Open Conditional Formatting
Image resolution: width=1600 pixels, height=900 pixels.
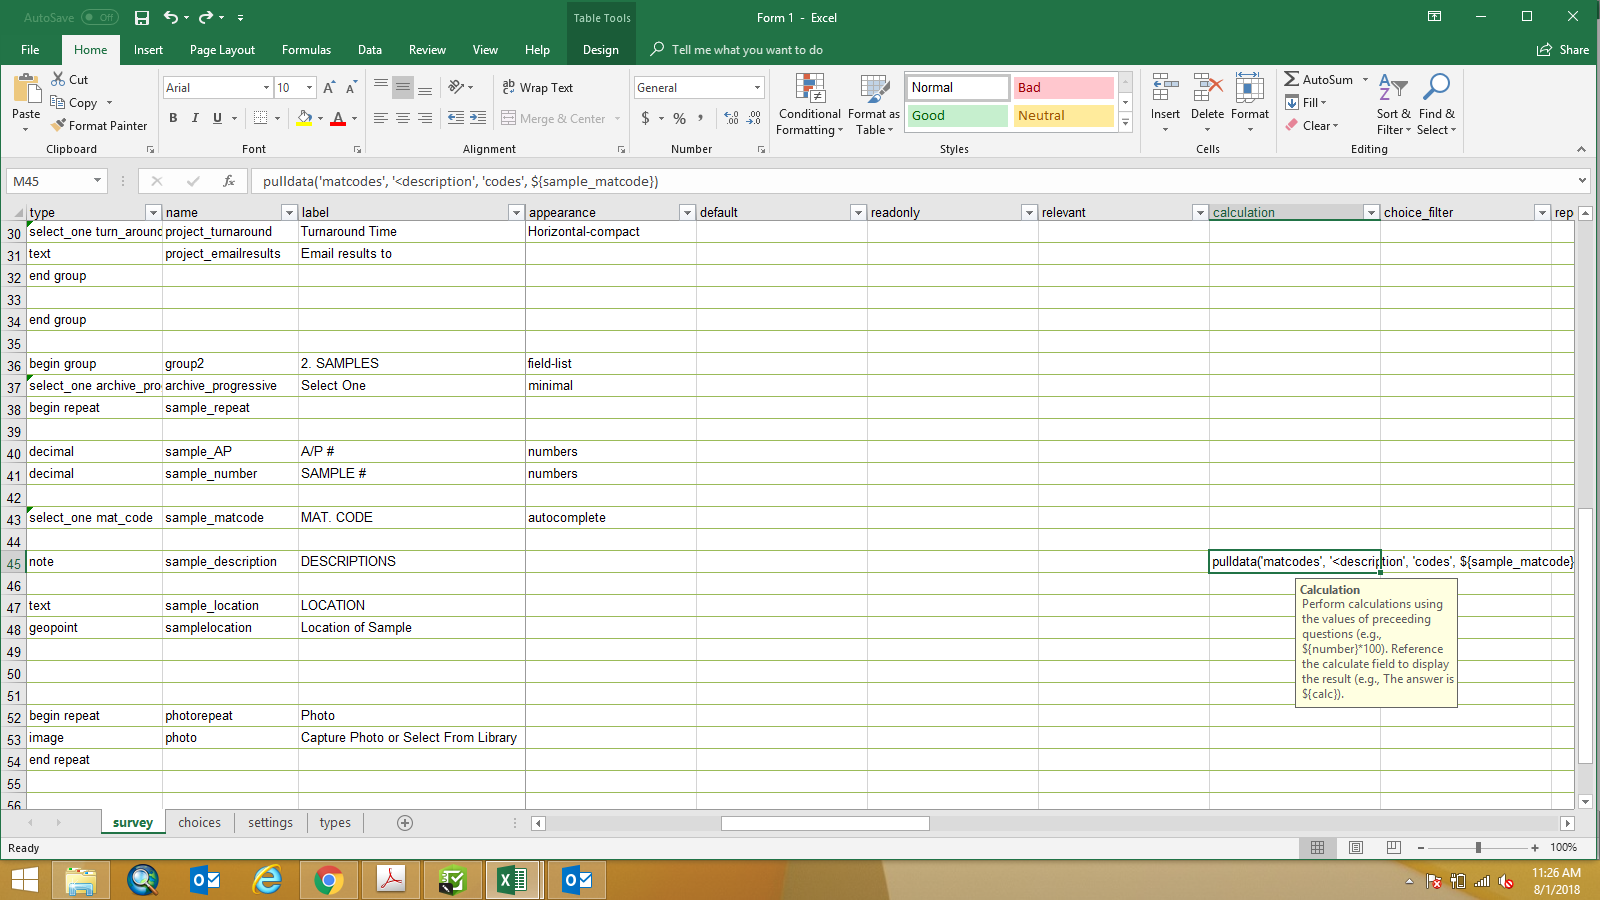(x=810, y=104)
